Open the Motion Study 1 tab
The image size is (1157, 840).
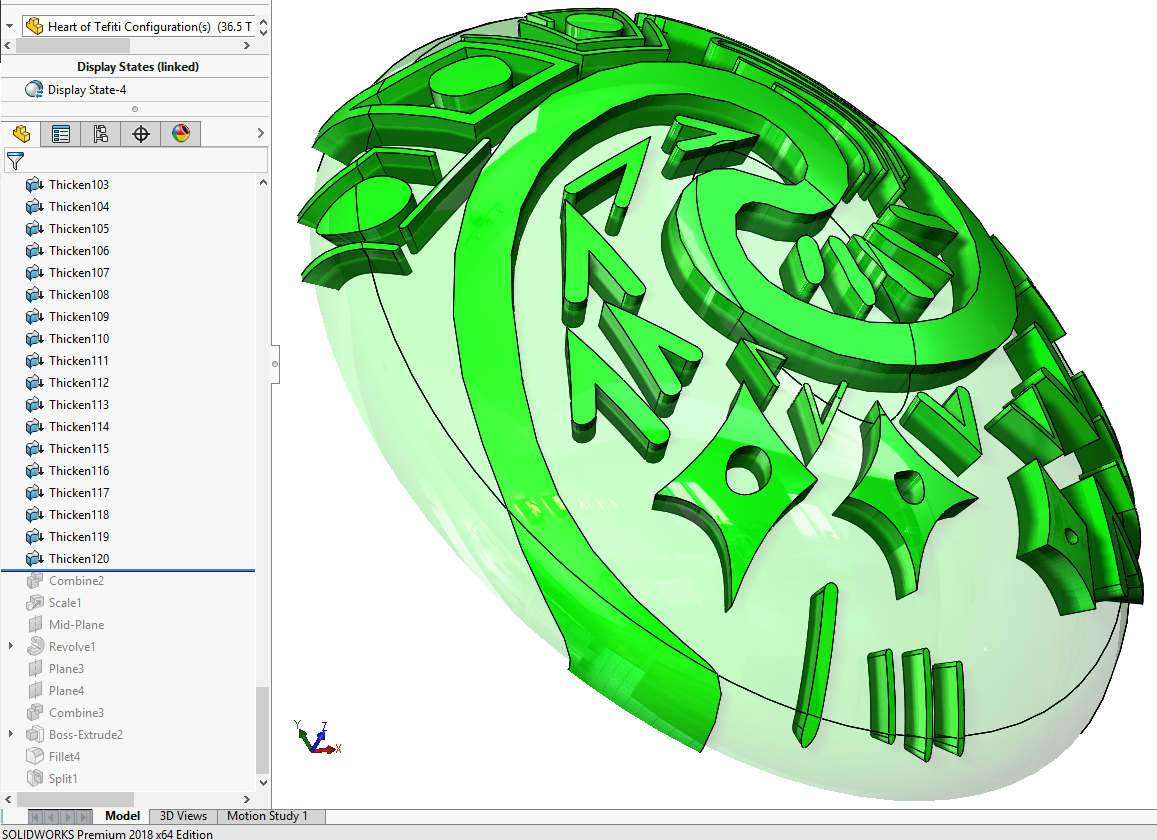point(267,816)
